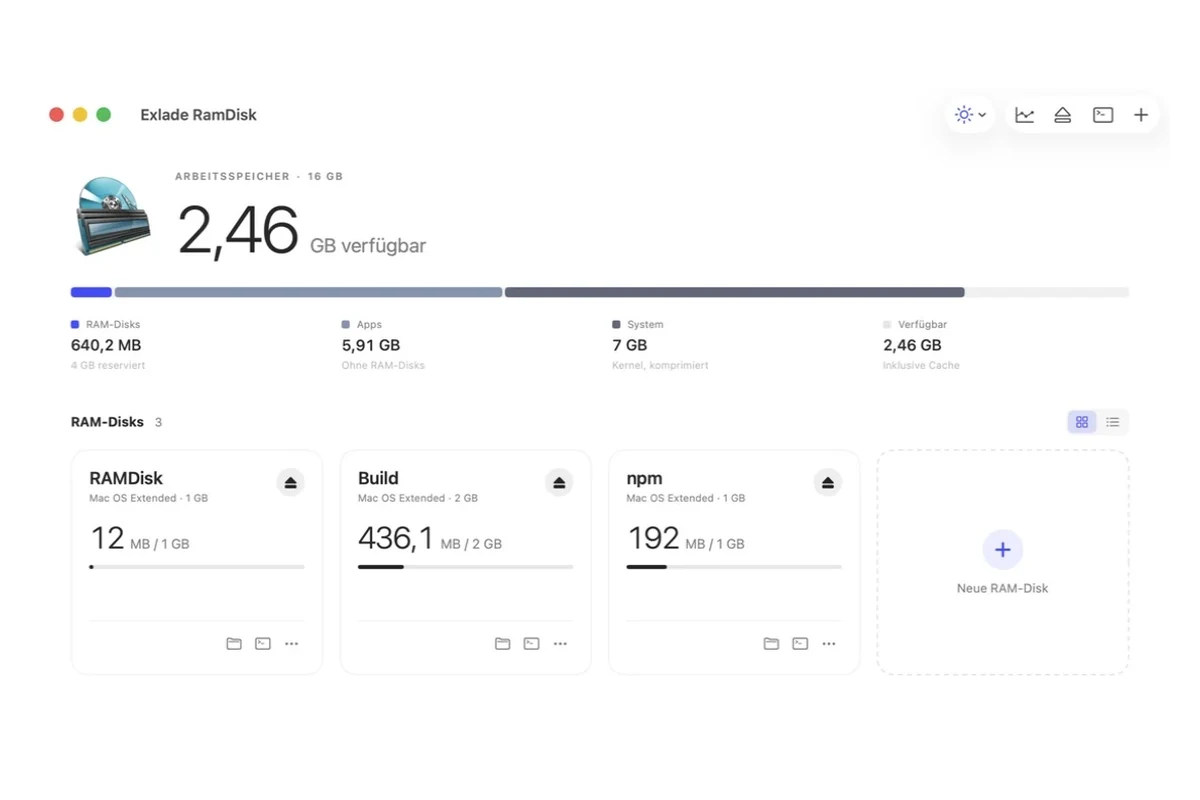Click the '436,1' usage value on Build
Image resolution: width=1200 pixels, height=800 pixels.
pos(396,539)
